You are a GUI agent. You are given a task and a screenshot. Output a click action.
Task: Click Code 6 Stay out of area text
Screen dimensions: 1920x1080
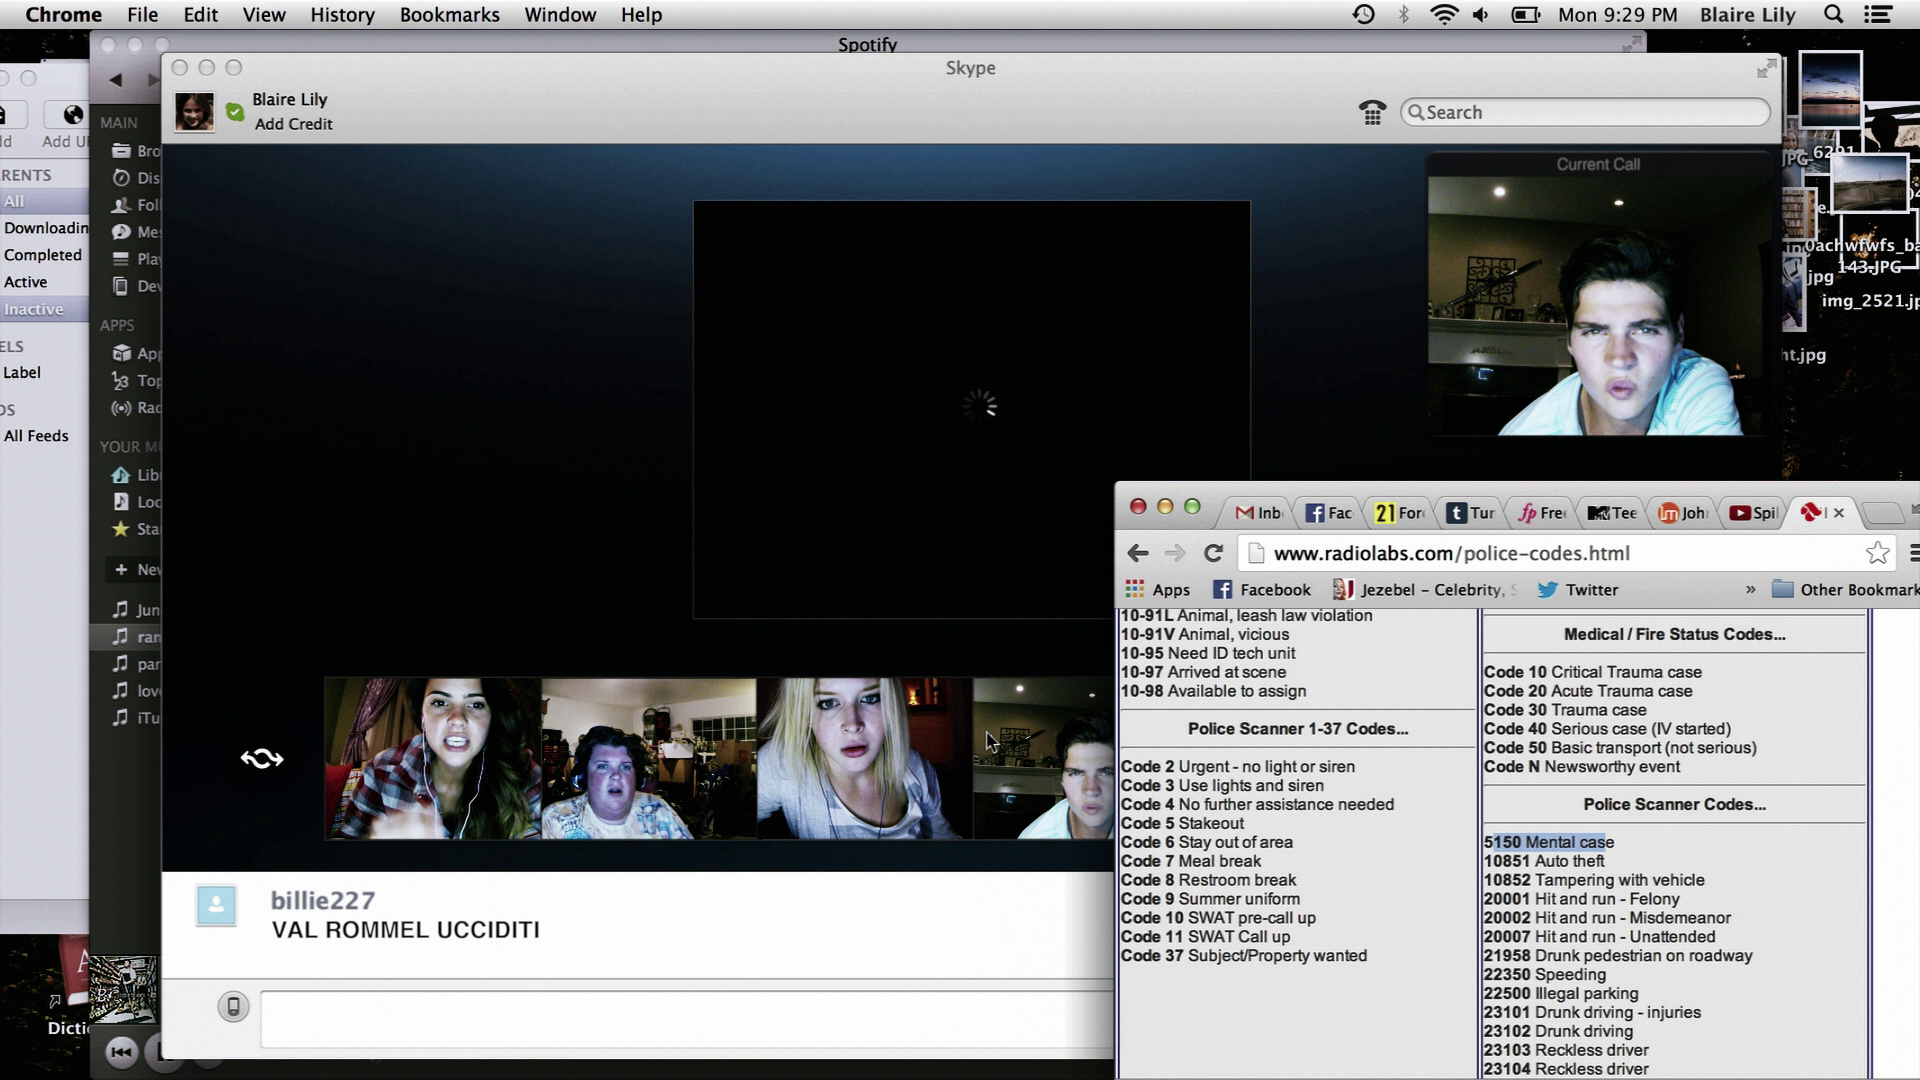[1207, 842]
